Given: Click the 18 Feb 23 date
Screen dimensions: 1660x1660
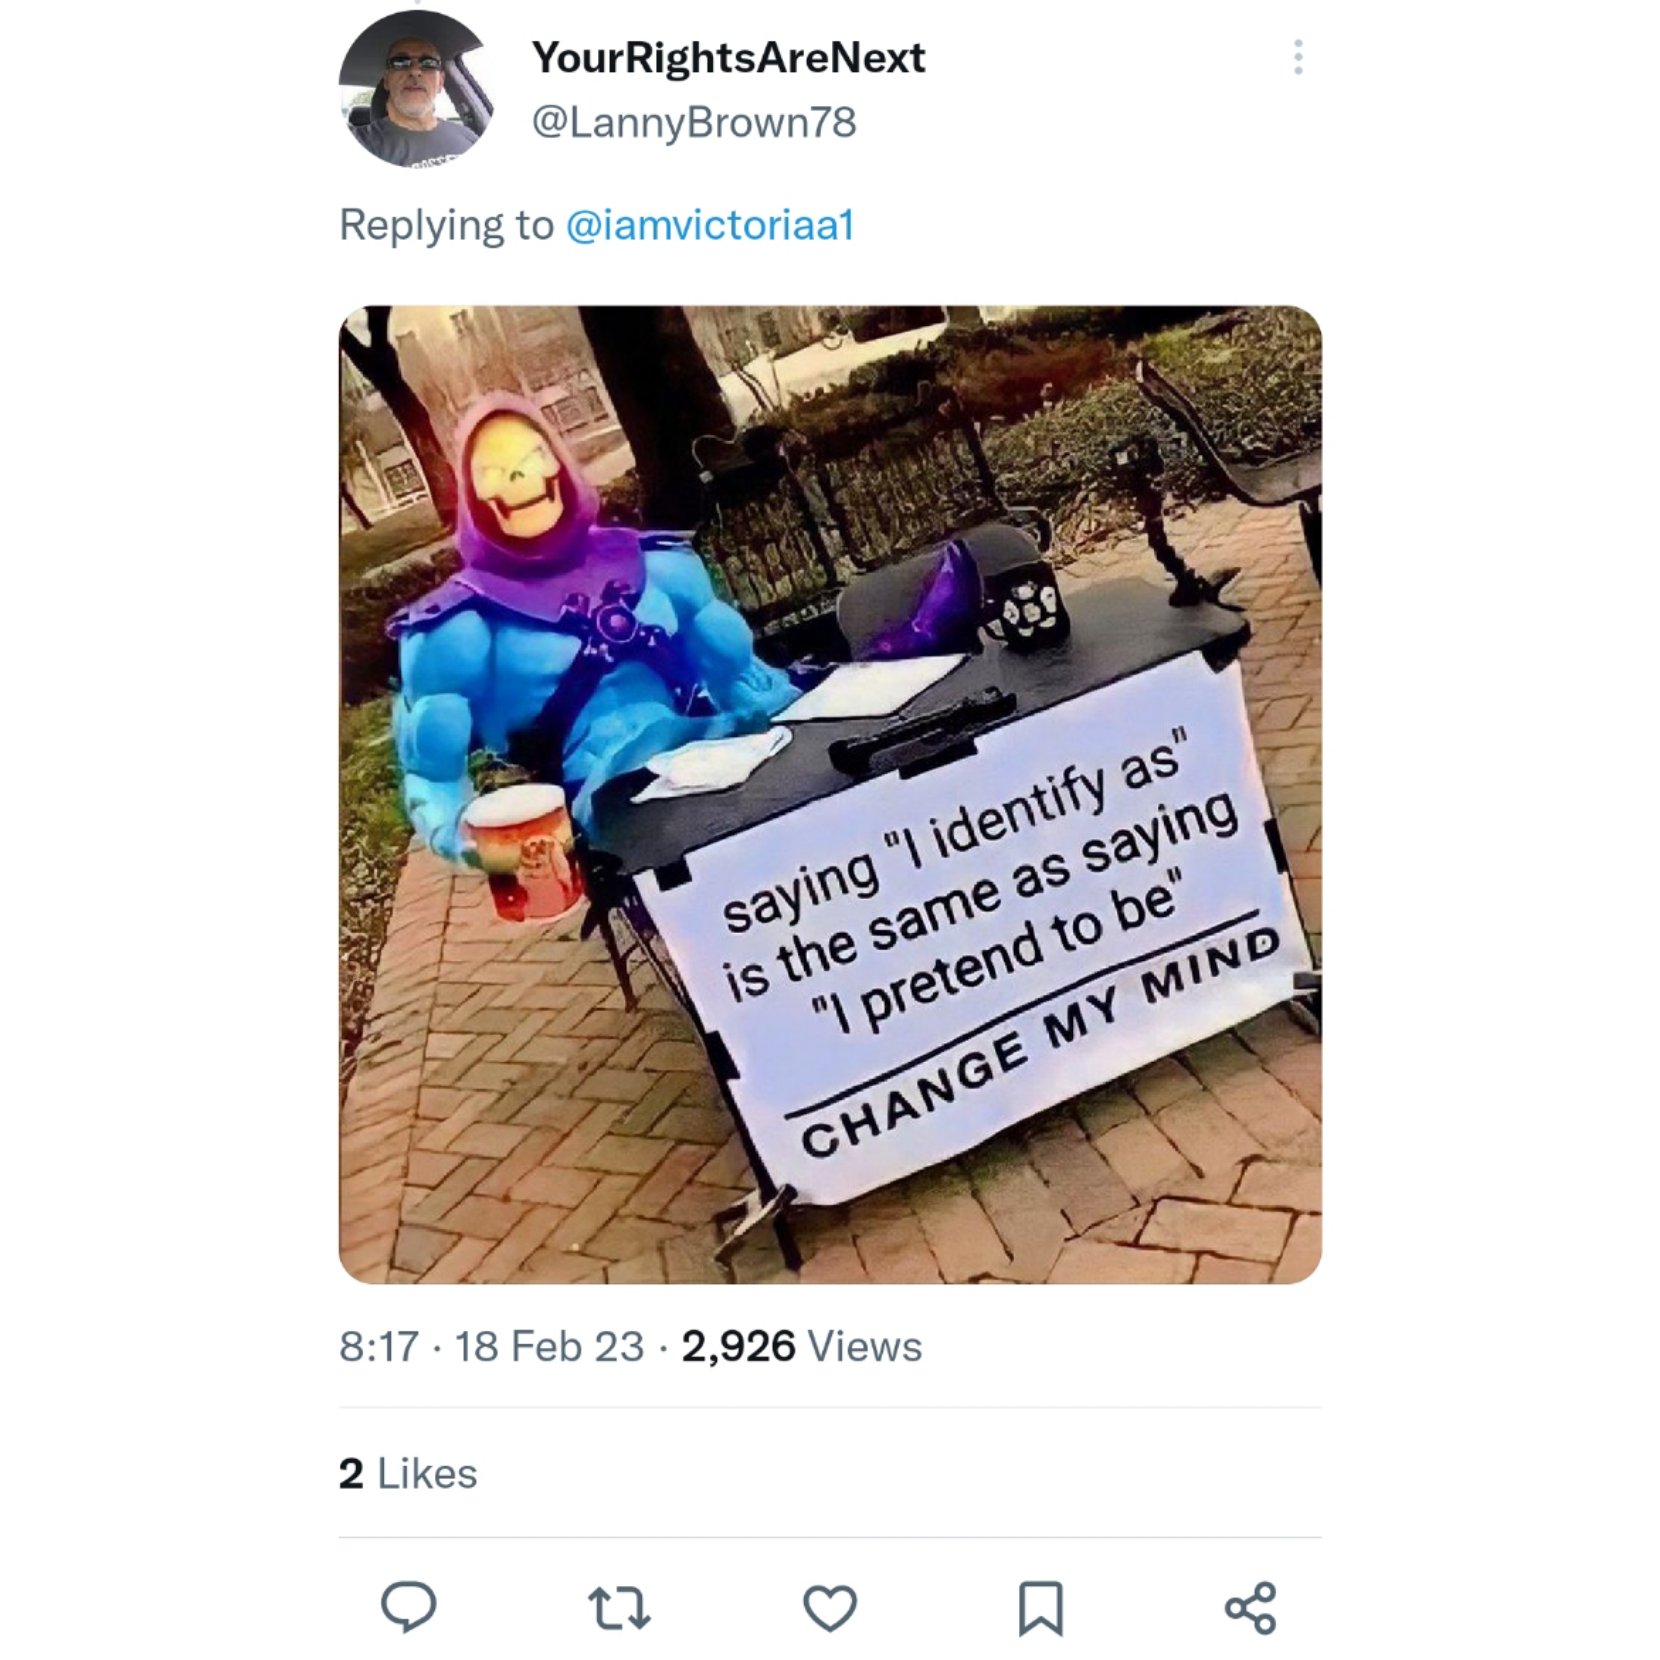Looking at the screenshot, I should tap(549, 1346).
